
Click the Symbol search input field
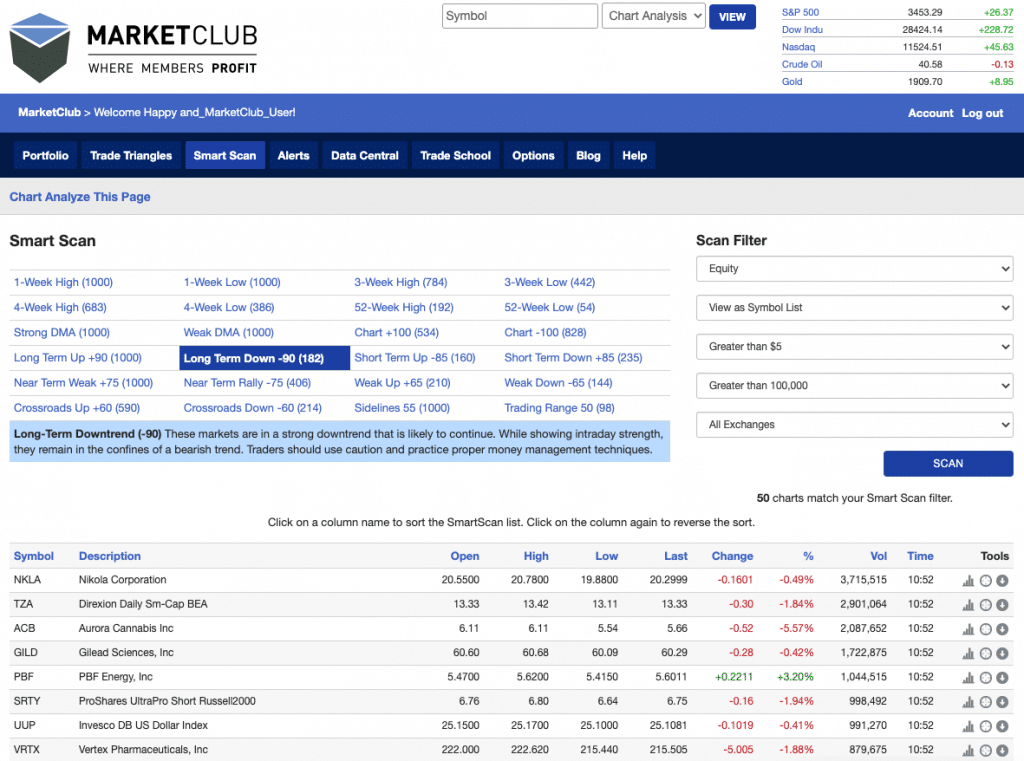[519, 17]
